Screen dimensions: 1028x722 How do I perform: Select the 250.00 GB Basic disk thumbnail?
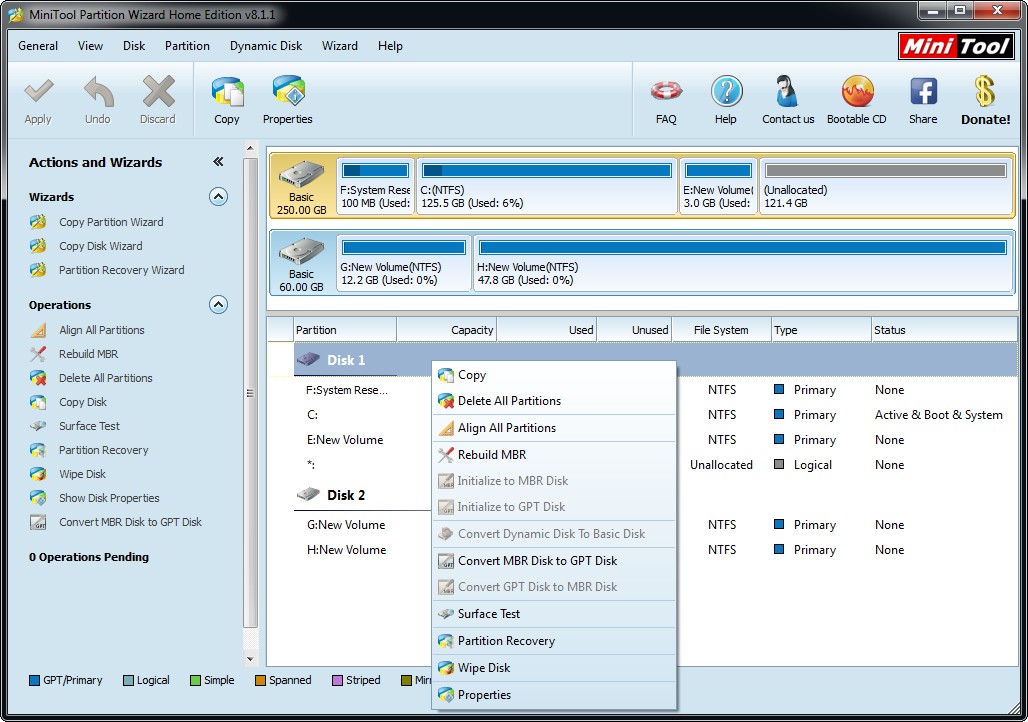point(302,186)
